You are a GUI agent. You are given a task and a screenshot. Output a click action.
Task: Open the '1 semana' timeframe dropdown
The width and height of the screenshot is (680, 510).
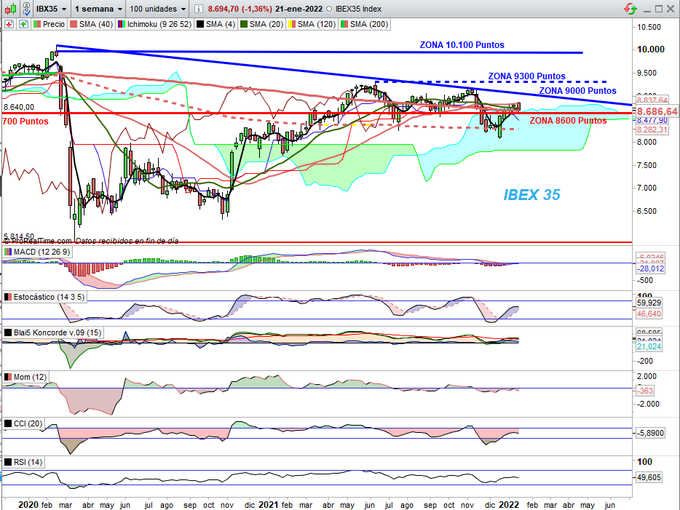pyautogui.click(x=98, y=9)
